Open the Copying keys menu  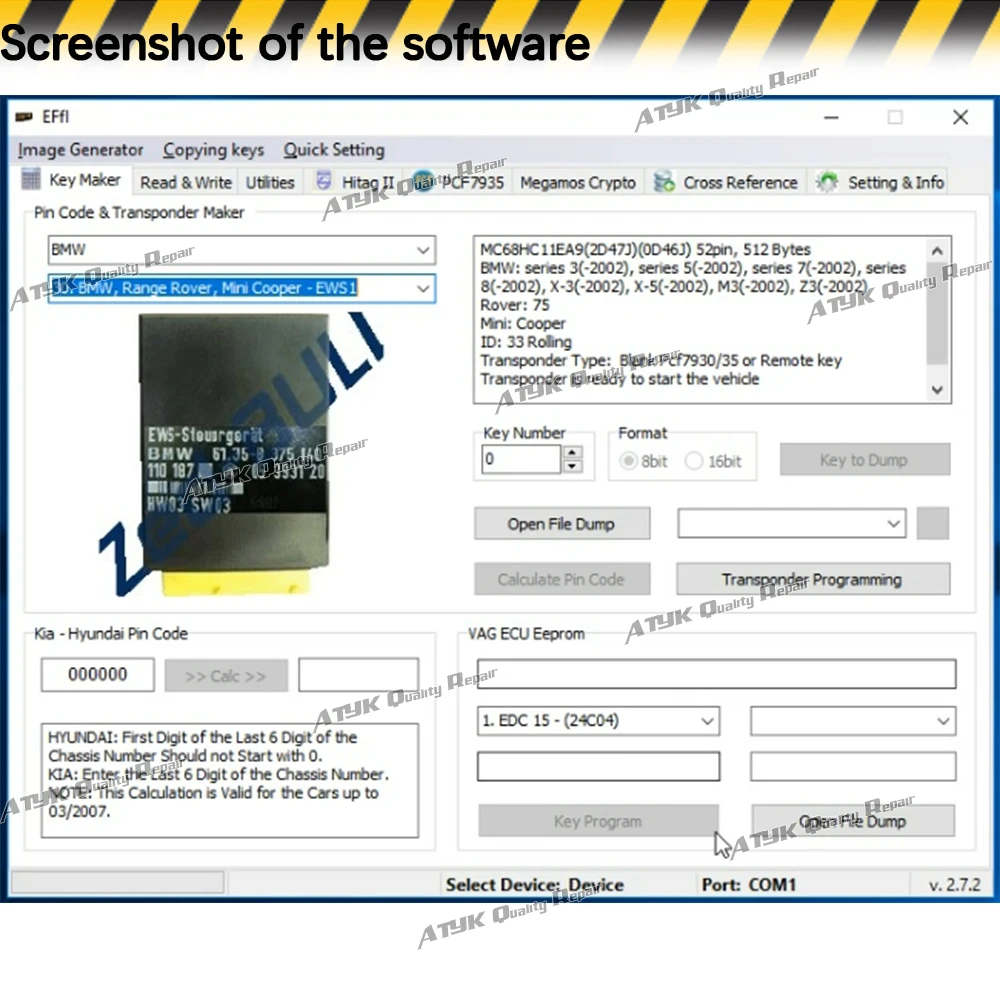click(x=214, y=150)
